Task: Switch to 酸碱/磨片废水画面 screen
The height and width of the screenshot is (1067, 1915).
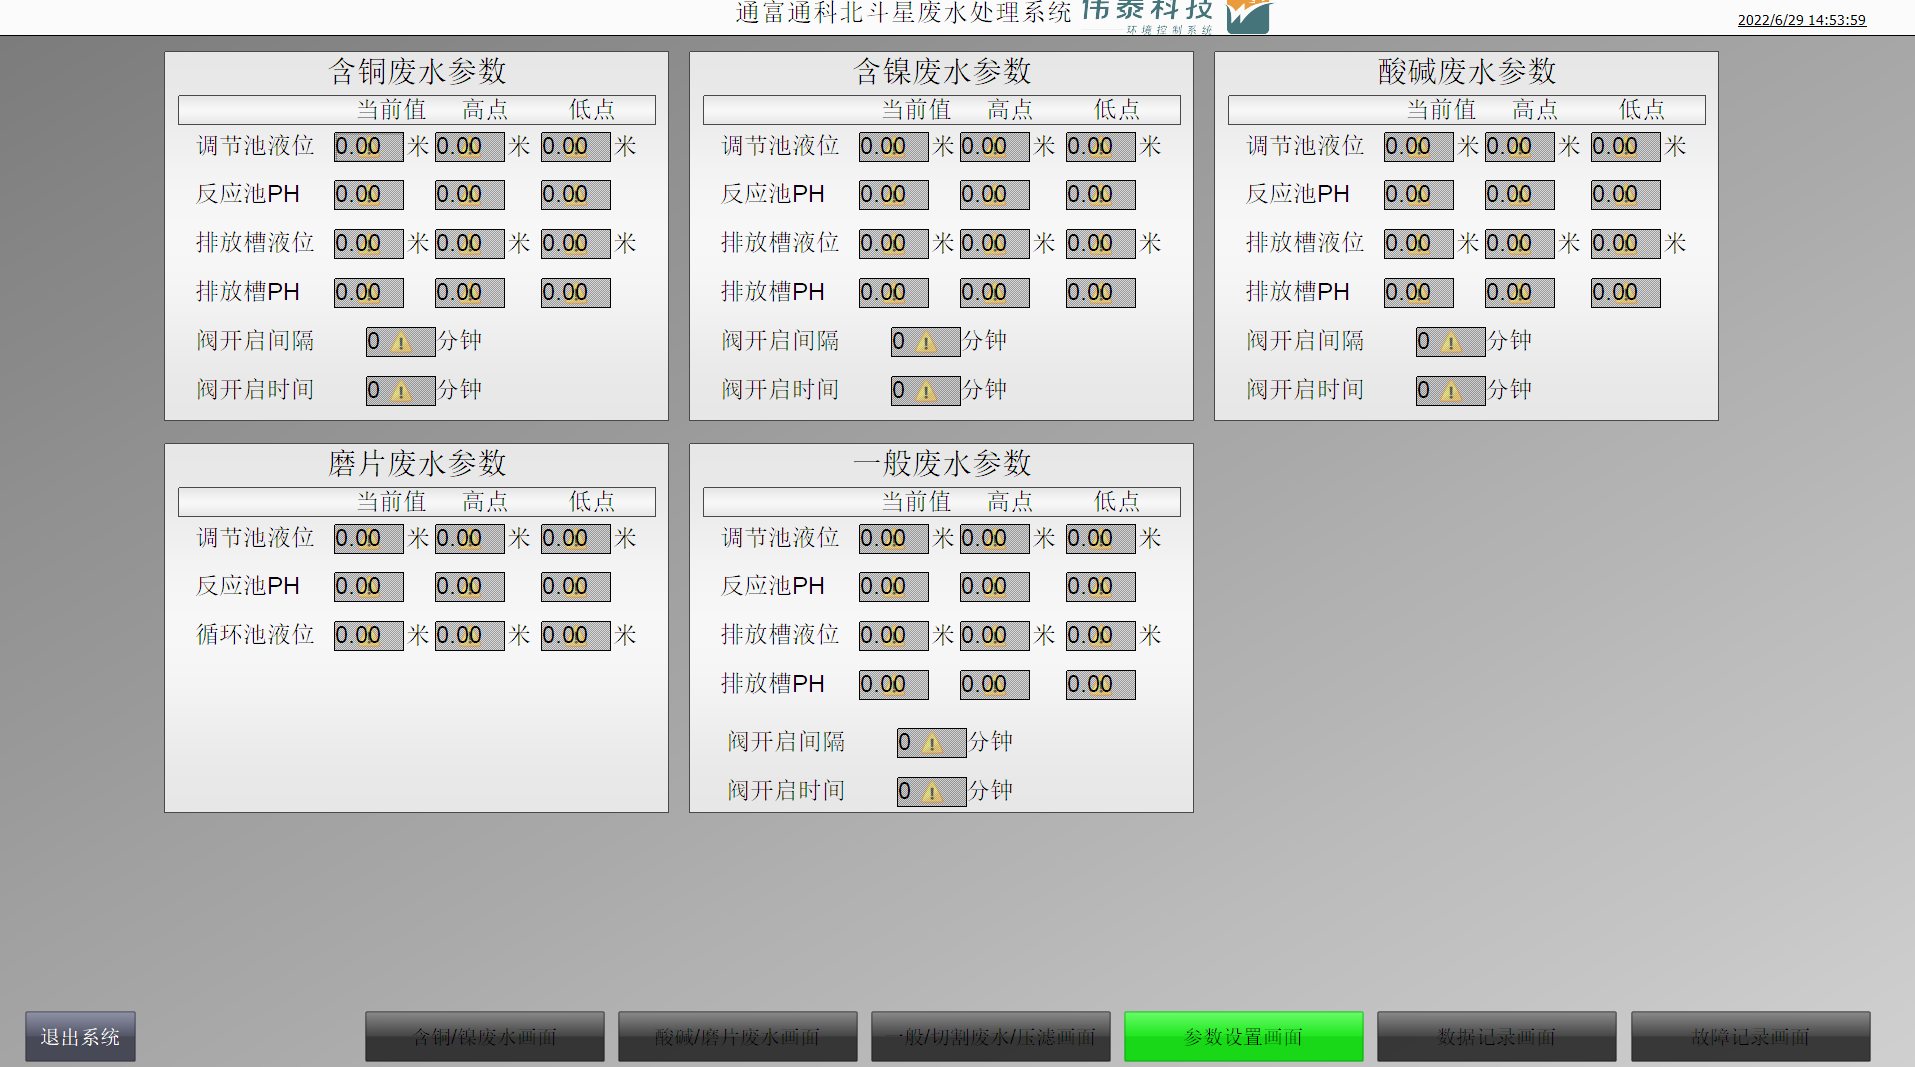Action: (737, 1036)
